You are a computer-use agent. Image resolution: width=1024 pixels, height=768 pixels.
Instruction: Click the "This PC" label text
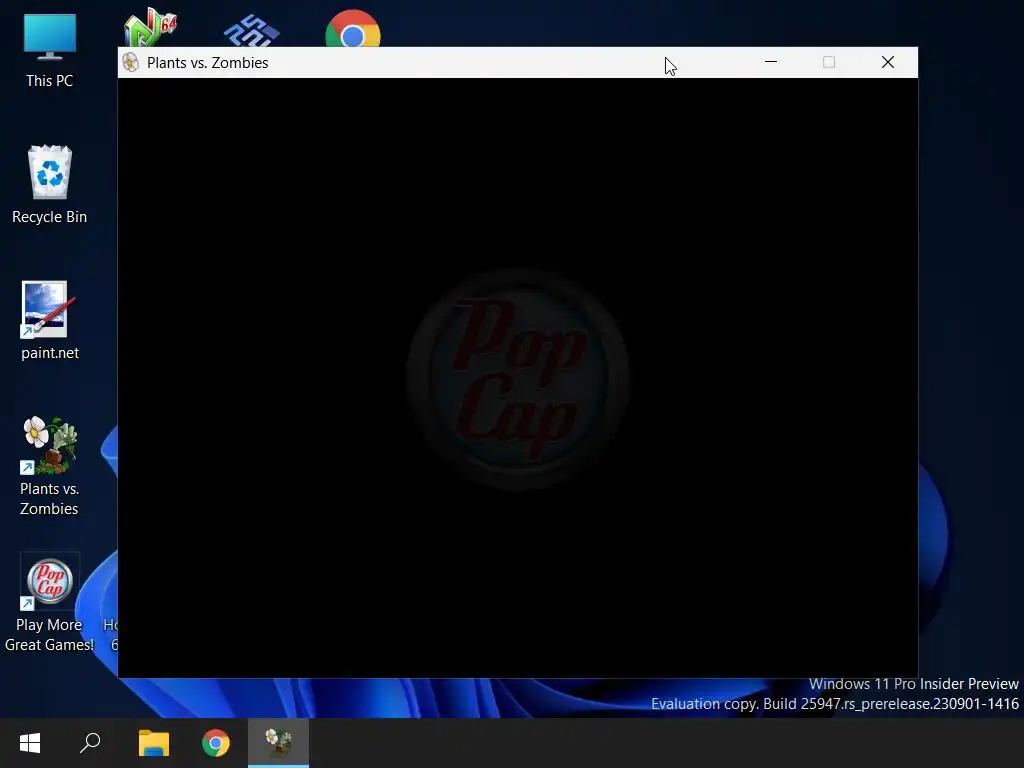coord(50,81)
